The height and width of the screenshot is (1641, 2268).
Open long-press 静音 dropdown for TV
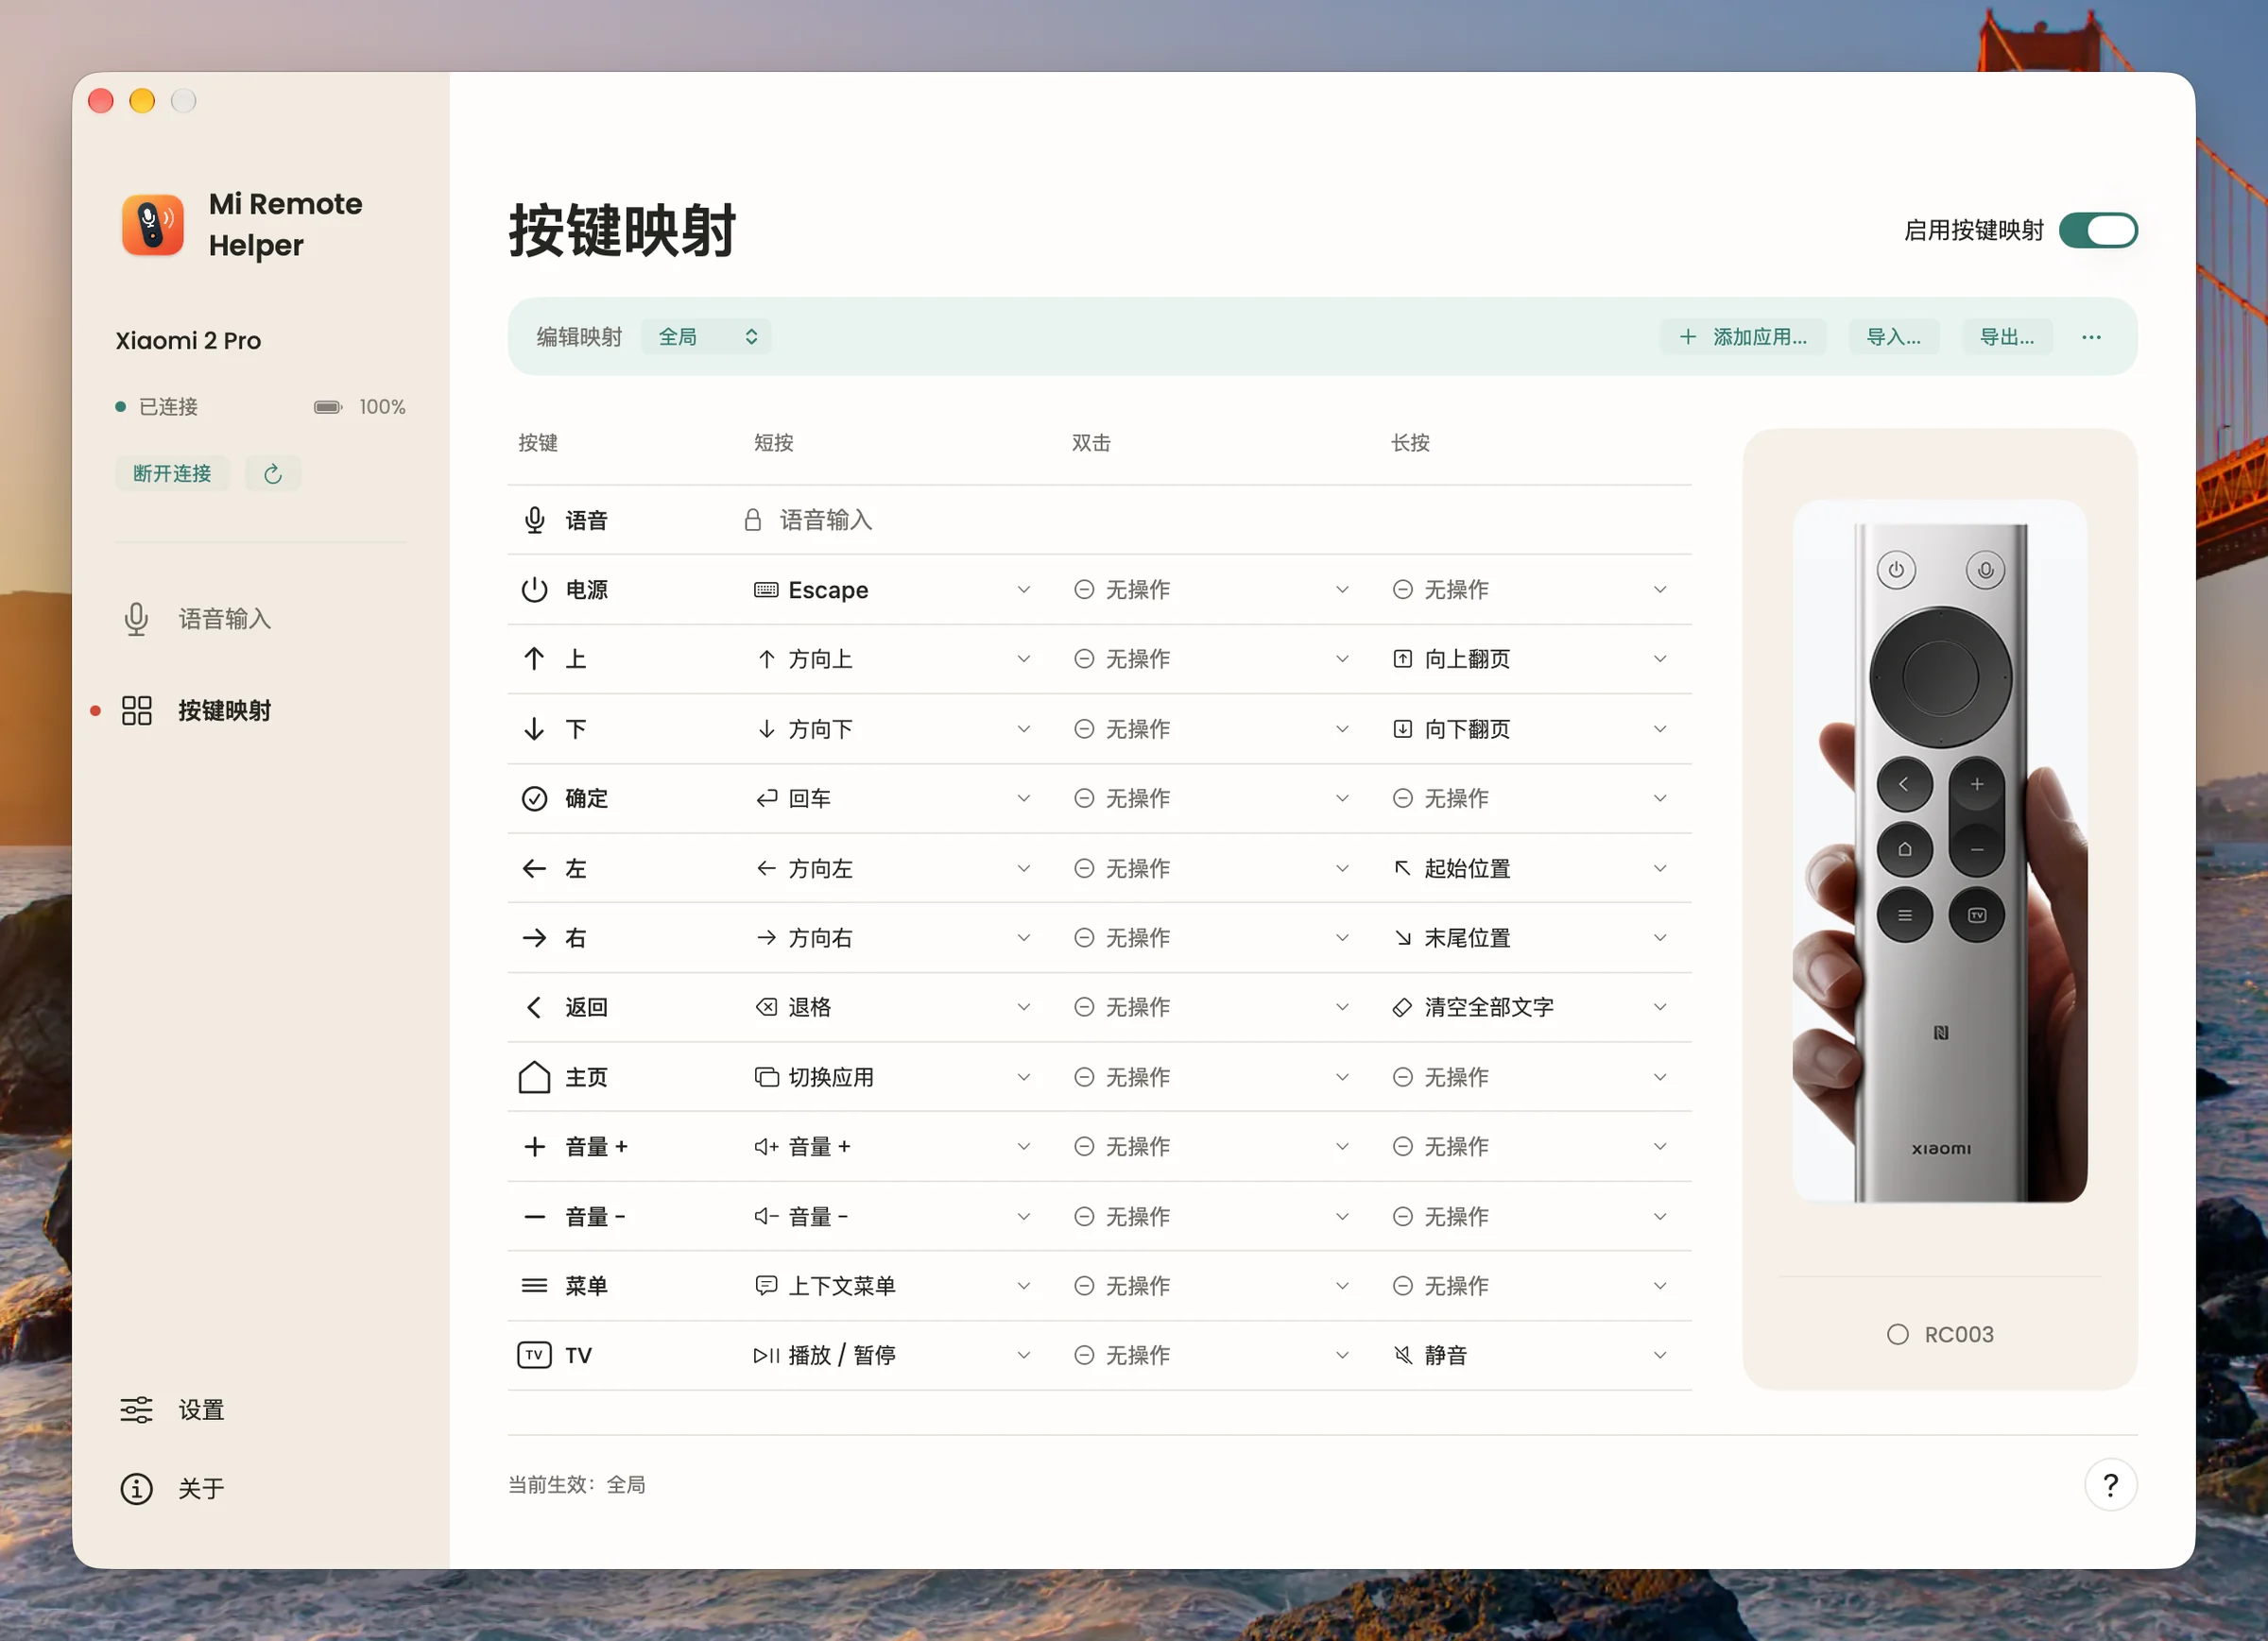coord(1529,1355)
